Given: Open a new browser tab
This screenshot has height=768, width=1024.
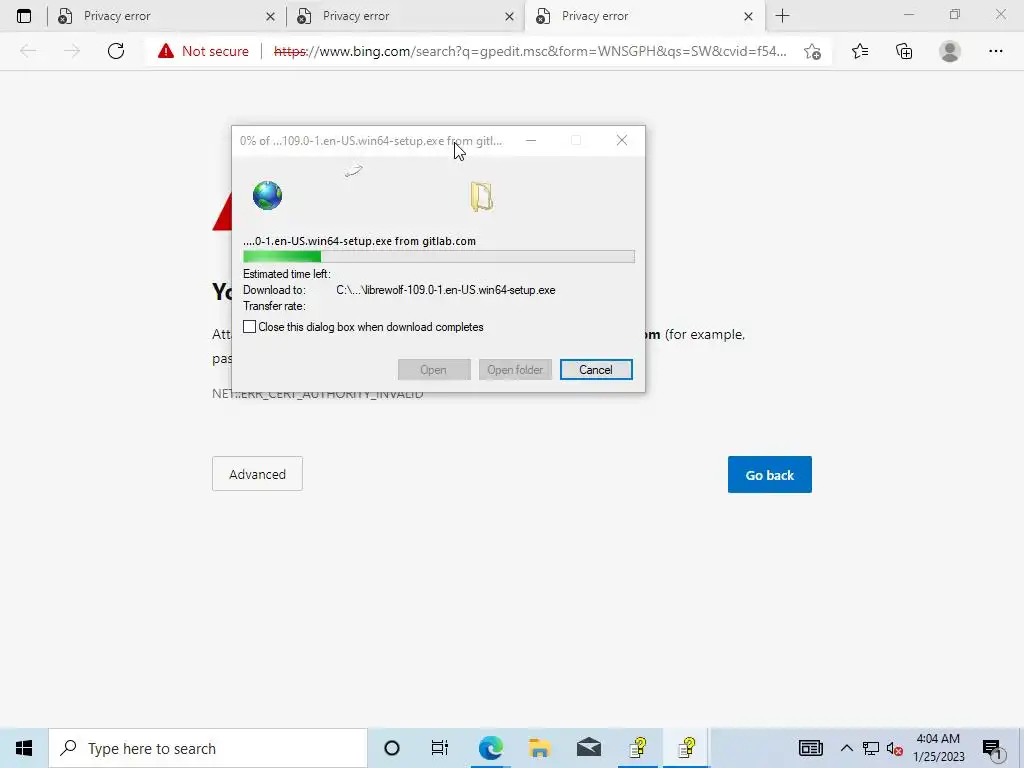Looking at the screenshot, I should 782,16.
